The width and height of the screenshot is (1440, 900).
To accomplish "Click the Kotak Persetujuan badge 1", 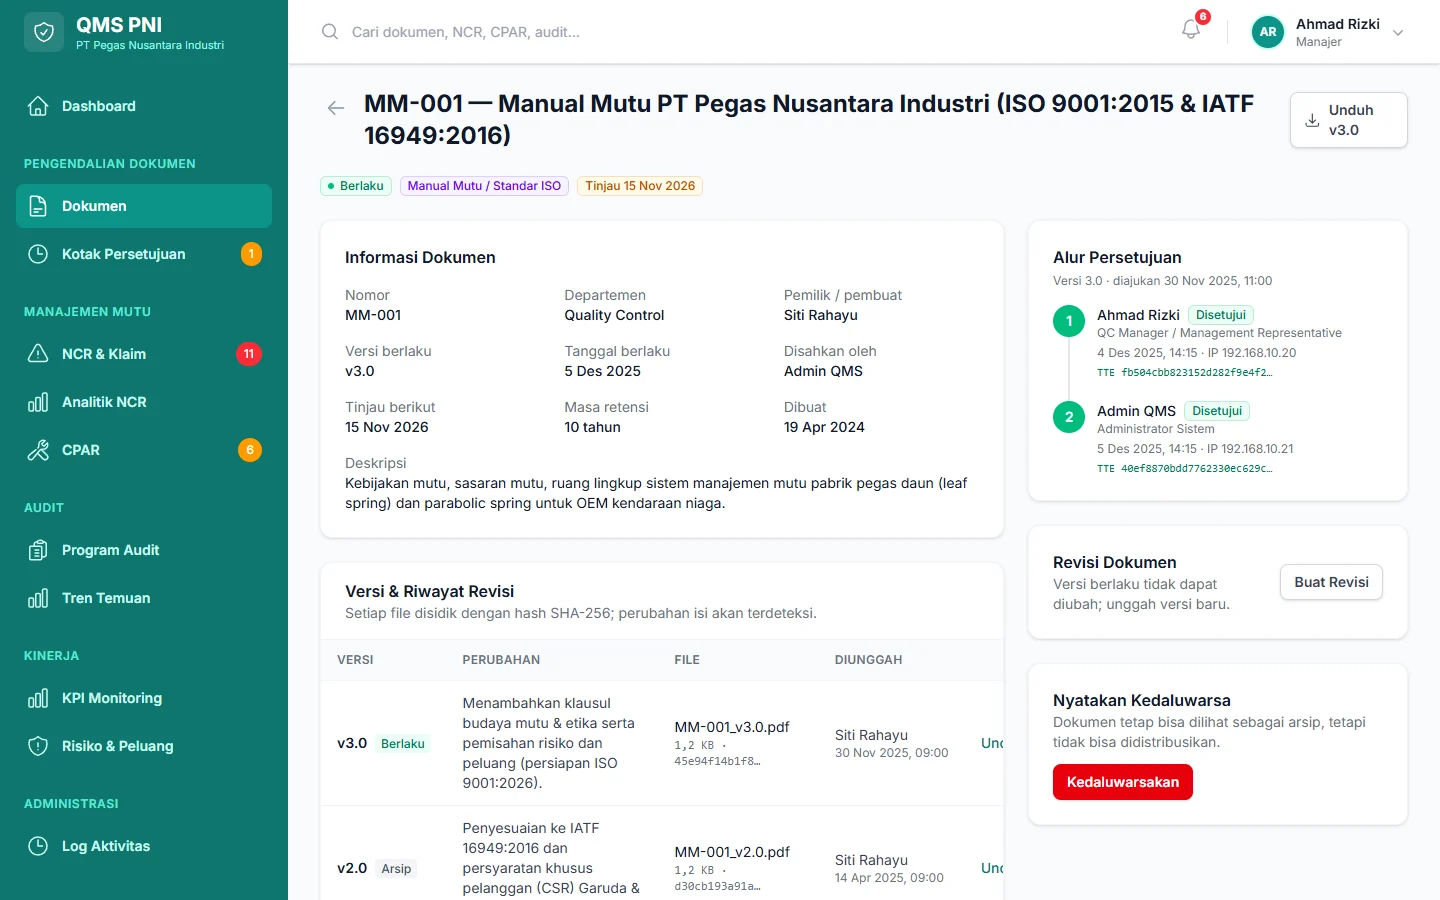I will click(251, 254).
